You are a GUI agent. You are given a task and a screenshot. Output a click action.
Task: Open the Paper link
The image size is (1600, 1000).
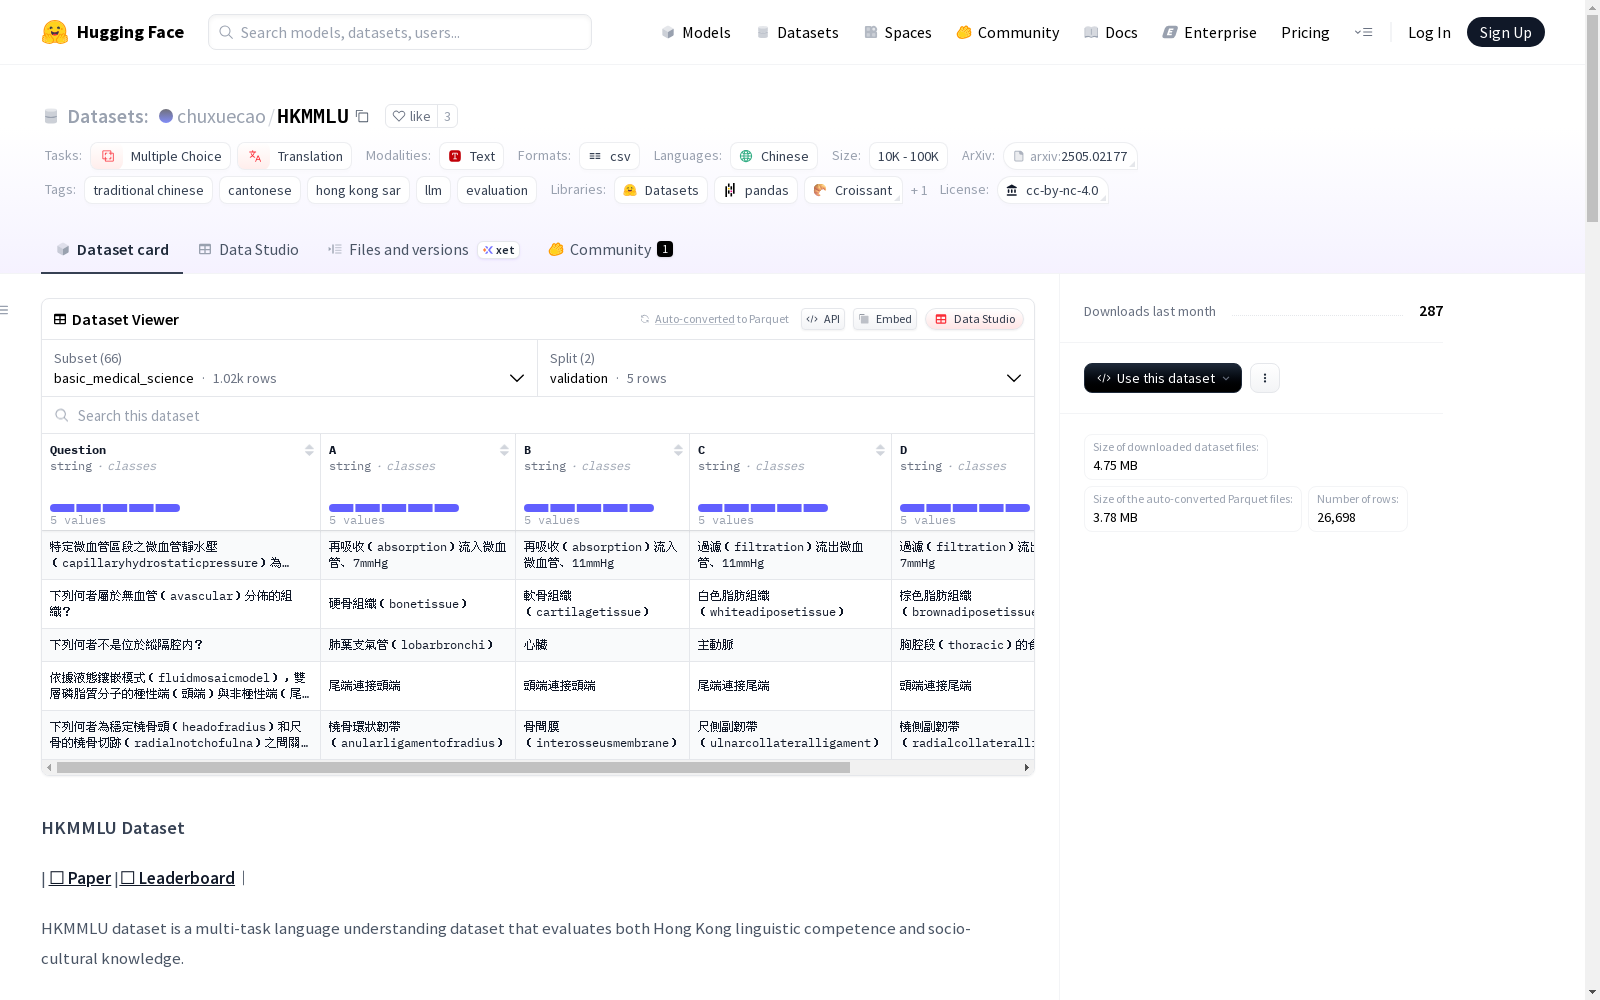pos(80,878)
